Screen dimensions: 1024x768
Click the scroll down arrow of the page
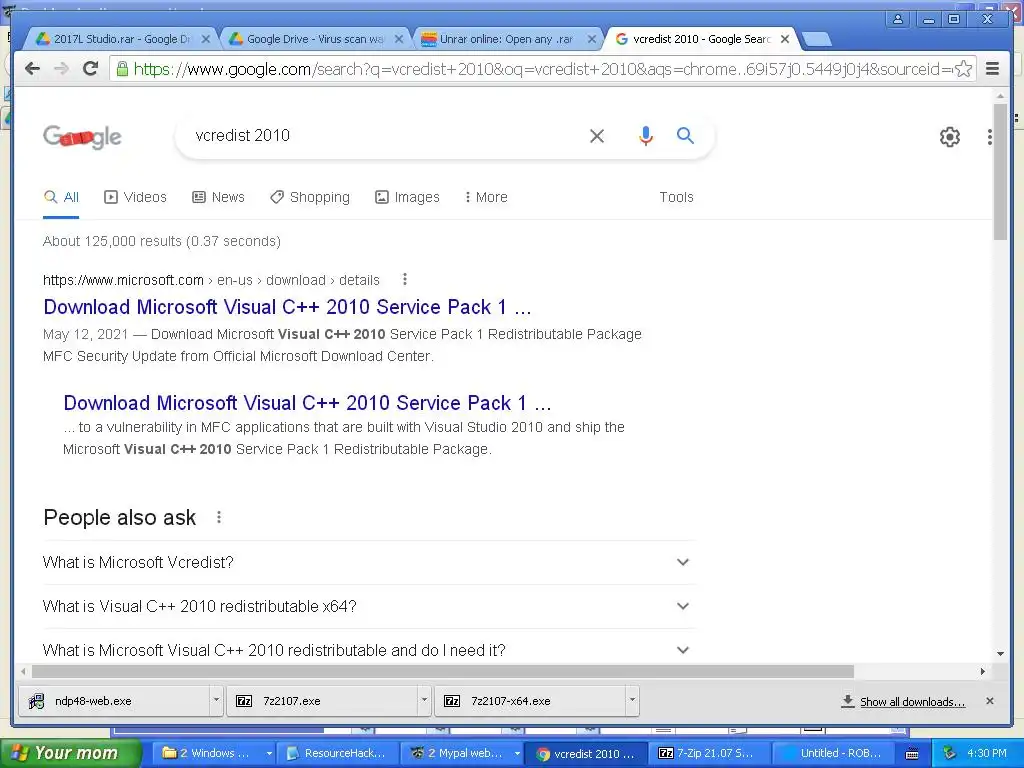point(1000,653)
